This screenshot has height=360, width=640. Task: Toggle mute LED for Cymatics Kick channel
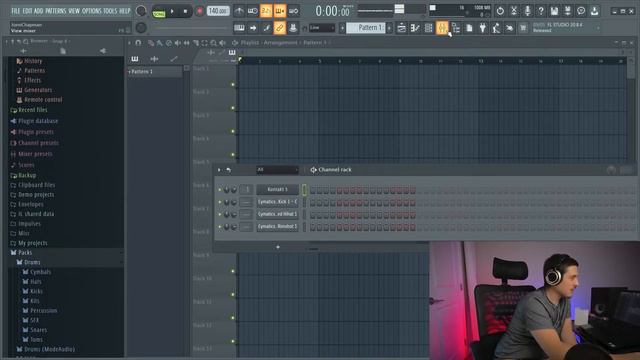(220, 202)
